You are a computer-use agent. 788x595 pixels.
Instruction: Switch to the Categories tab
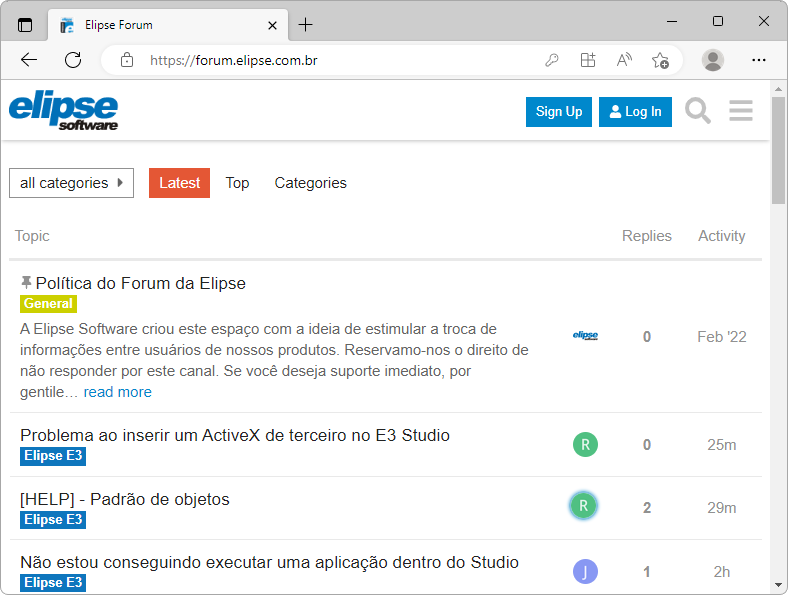point(310,183)
